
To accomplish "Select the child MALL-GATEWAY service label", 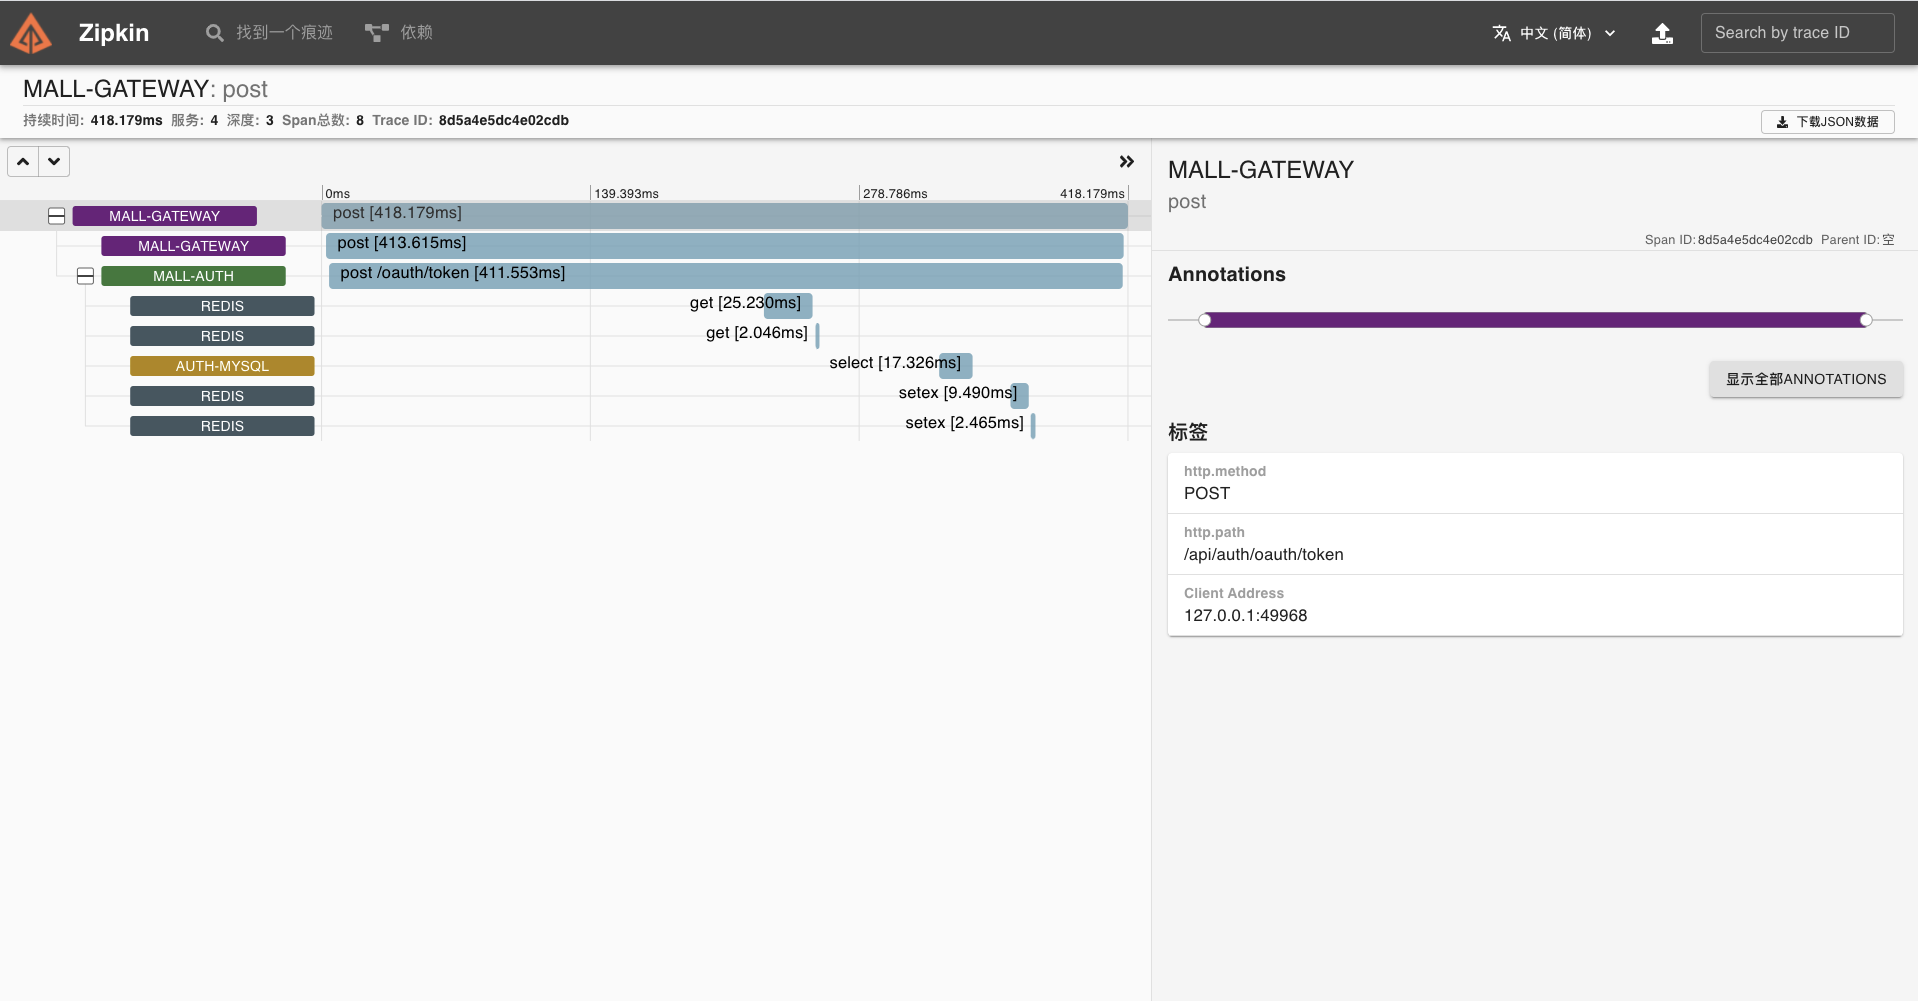I will coord(194,246).
